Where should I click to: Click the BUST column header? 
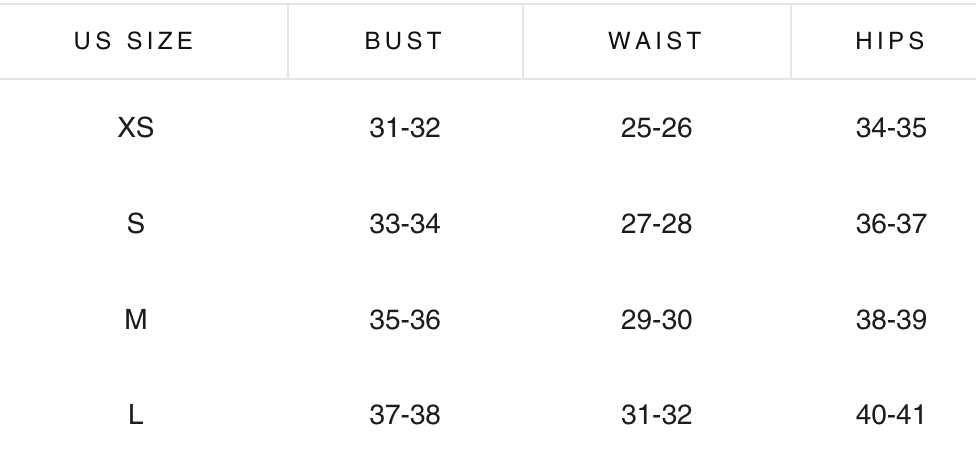(x=404, y=41)
